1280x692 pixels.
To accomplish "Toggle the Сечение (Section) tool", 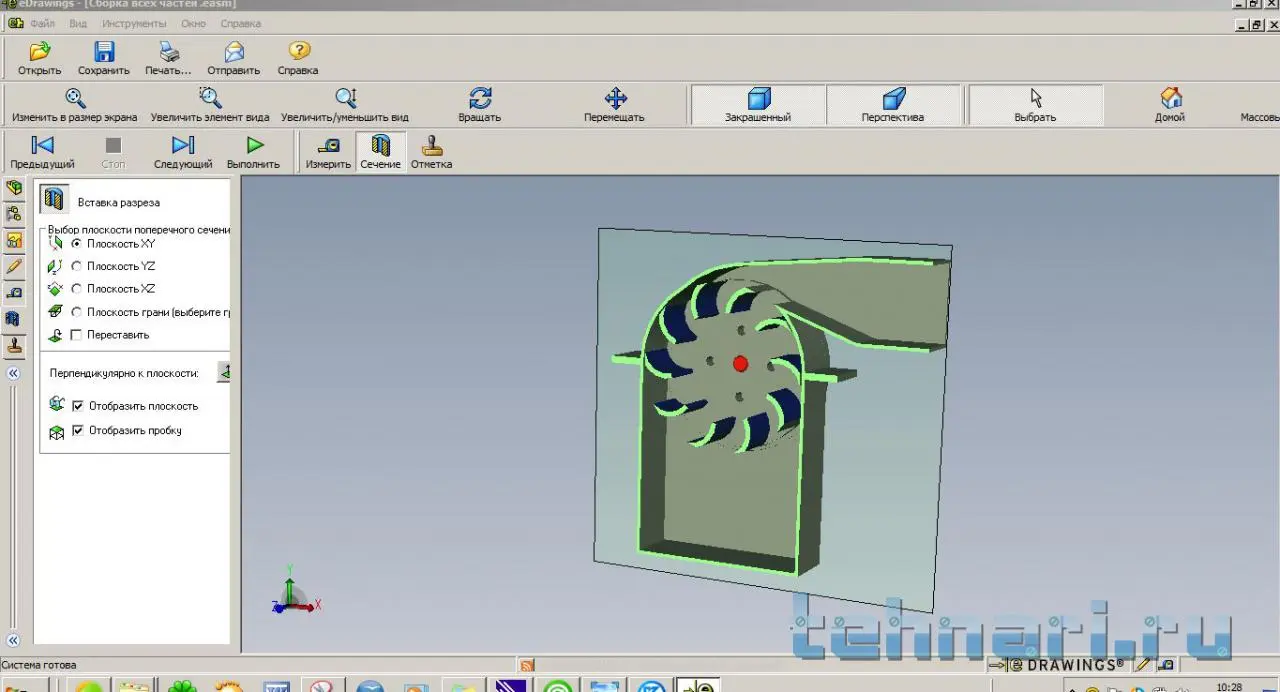I will pyautogui.click(x=381, y=151).
